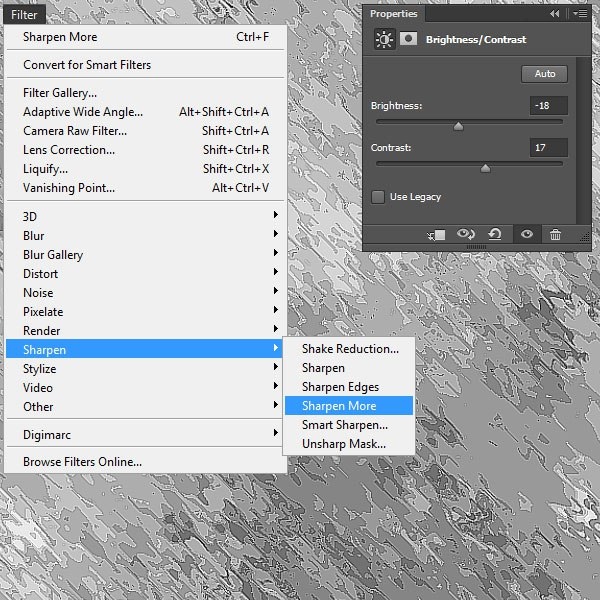Expand the Render submenu
Viewport: 600px width, 600px height.
(145, 331)
